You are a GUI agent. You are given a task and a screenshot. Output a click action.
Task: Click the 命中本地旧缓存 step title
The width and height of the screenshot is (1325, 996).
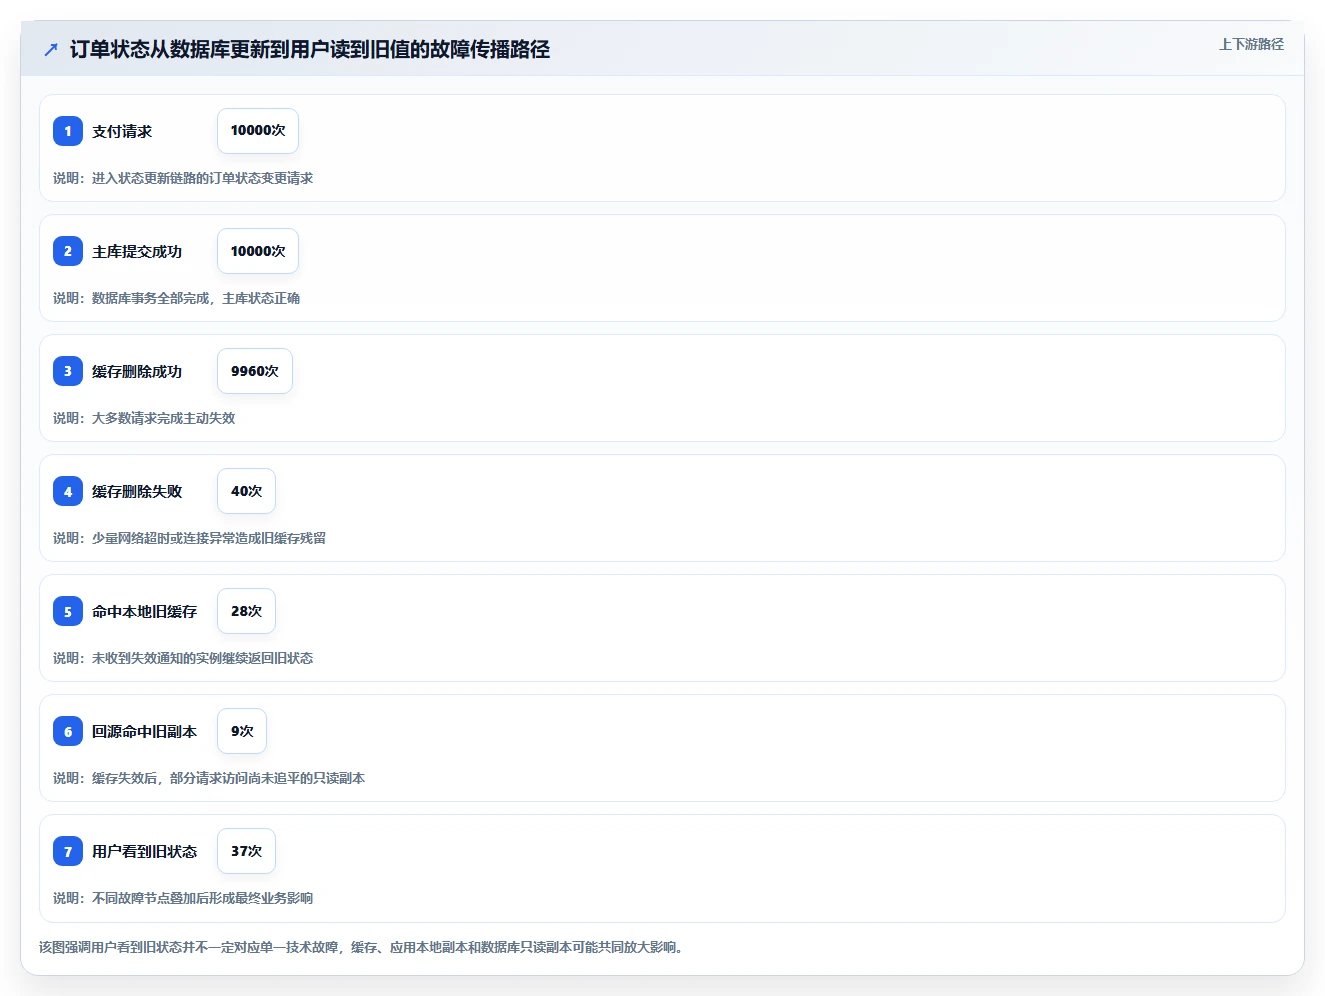click(x=145, y=611)
